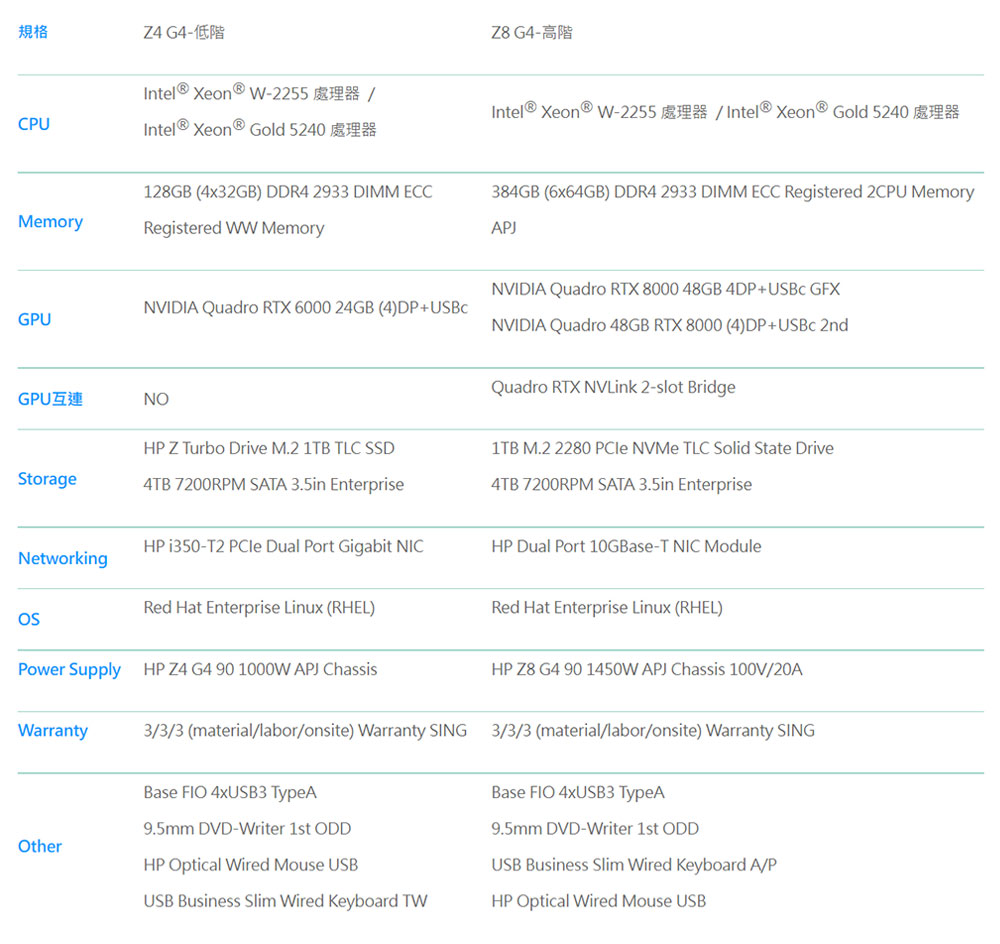The width and height of the screenshot is (1000, 944).
Task: Click the Memory row label
Action: pyautogui.click(x=50, y=222)
